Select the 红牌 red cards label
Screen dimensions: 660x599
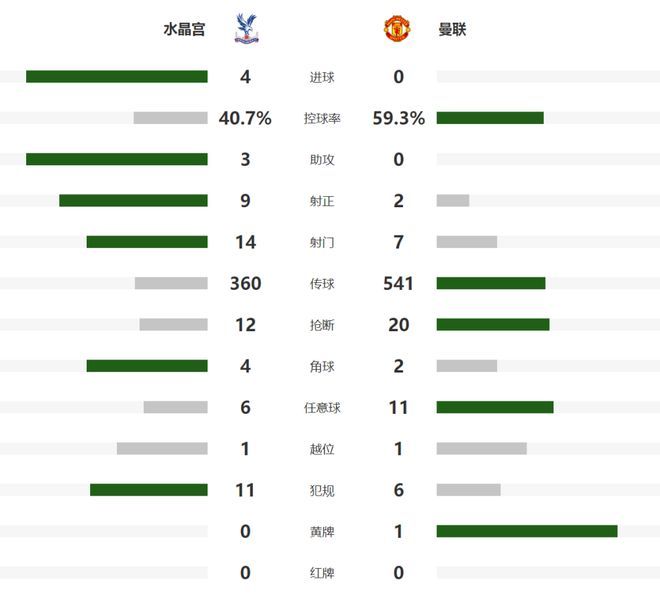point(322,573)
